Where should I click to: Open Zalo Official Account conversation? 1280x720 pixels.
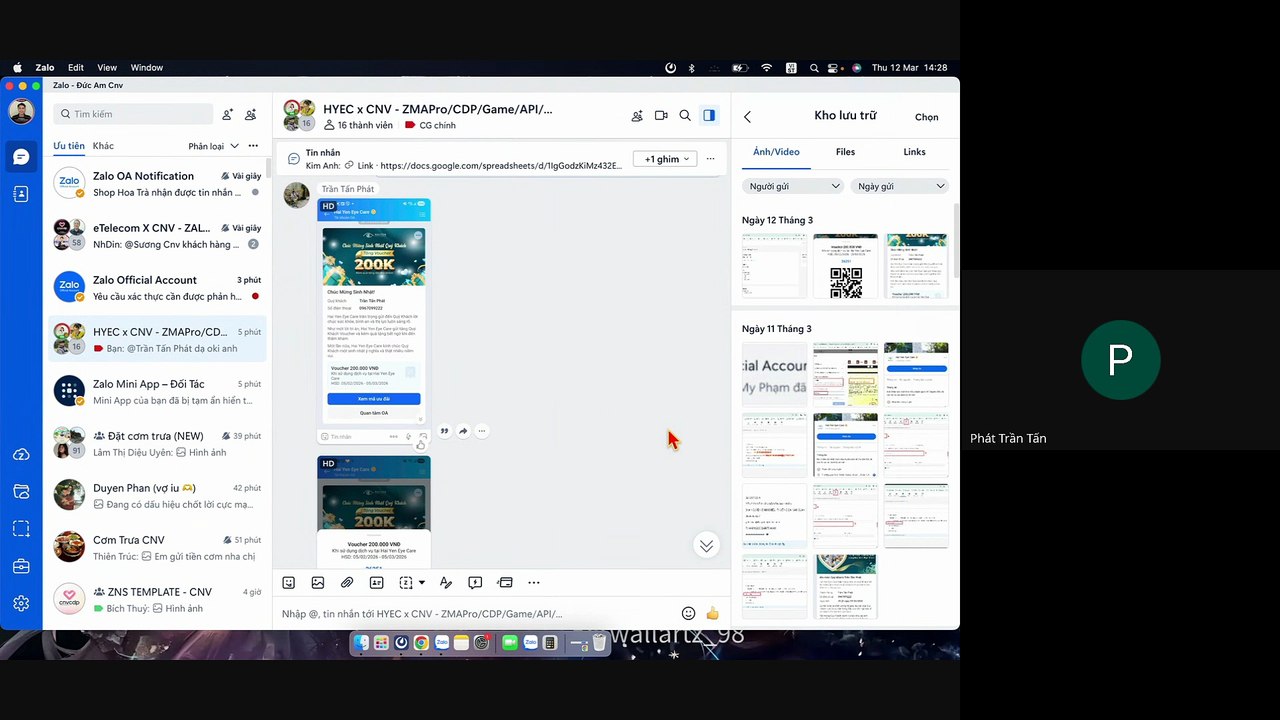[157, 288]
